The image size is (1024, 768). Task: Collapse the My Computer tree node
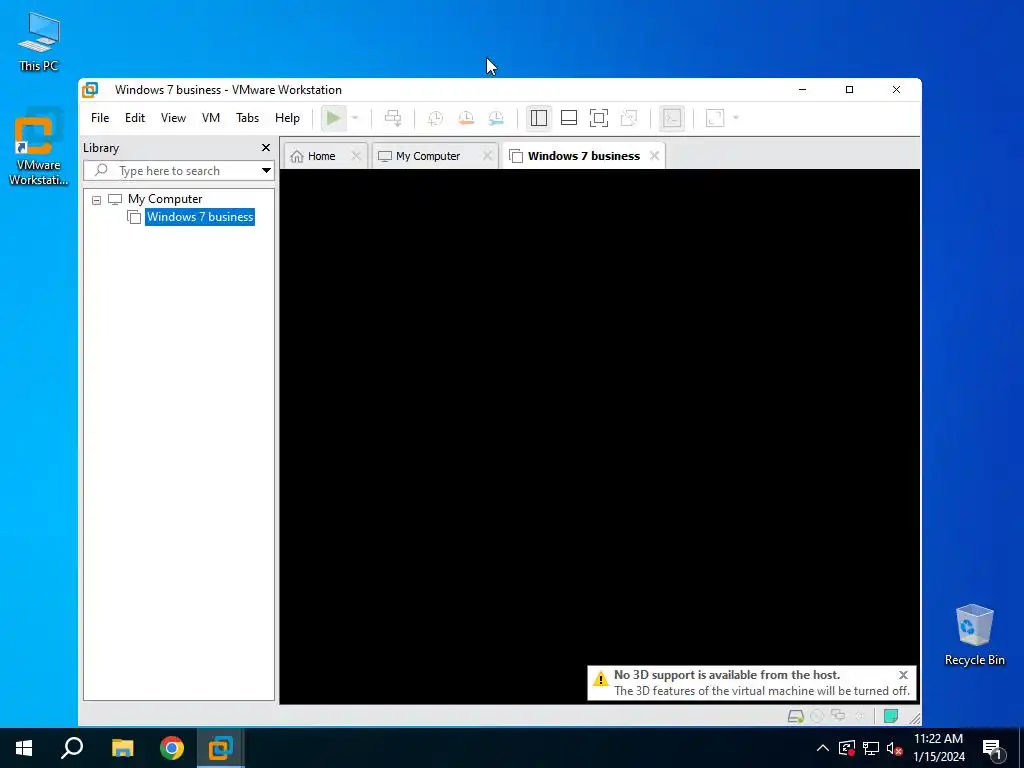[x=97, y=200]
